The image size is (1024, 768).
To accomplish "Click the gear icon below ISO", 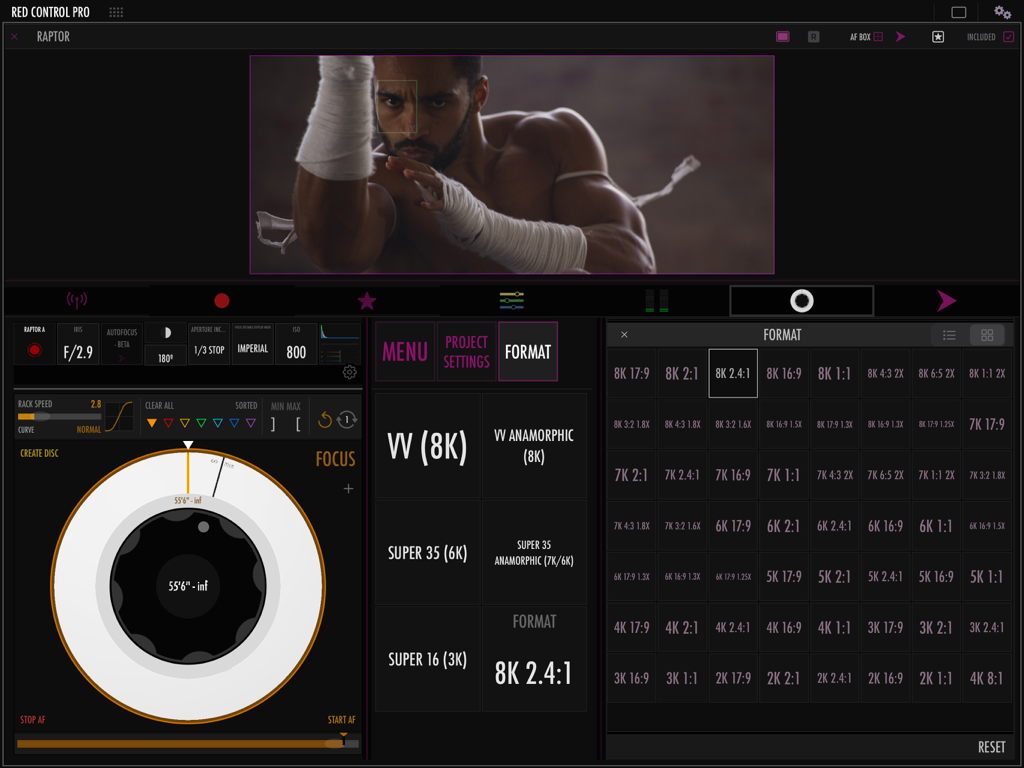I will 349,373.
